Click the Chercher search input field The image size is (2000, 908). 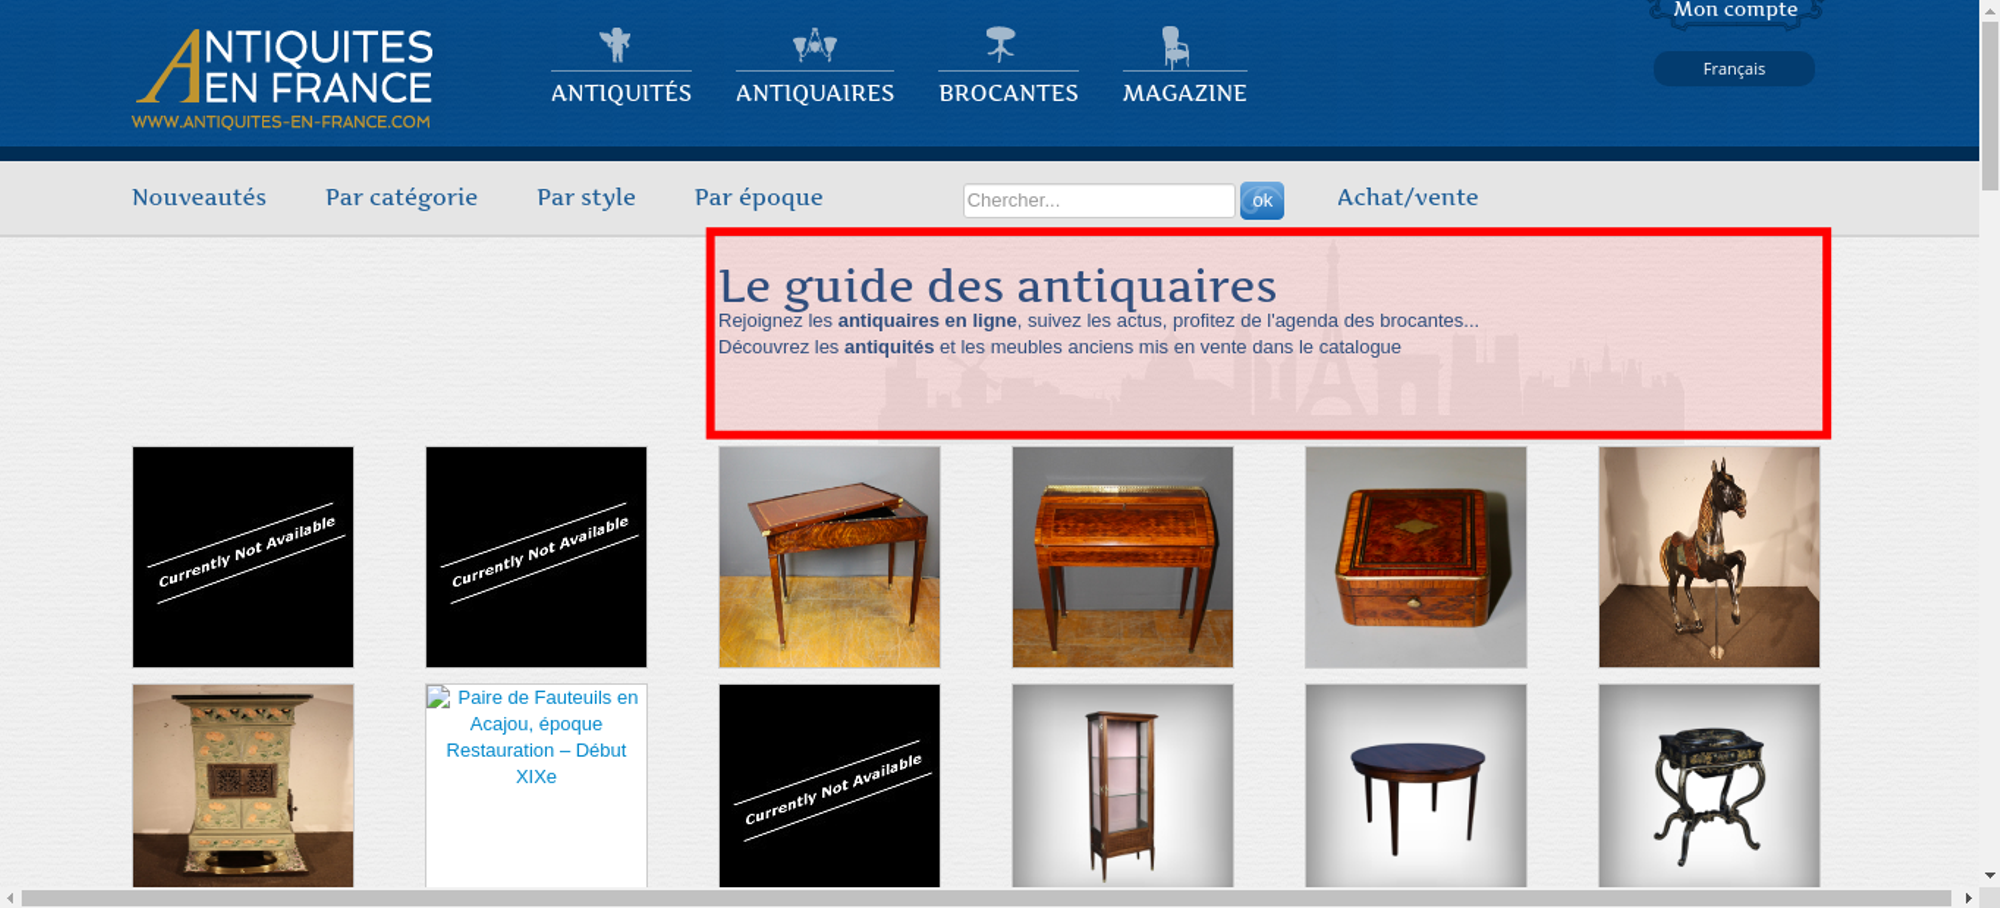1098,200
